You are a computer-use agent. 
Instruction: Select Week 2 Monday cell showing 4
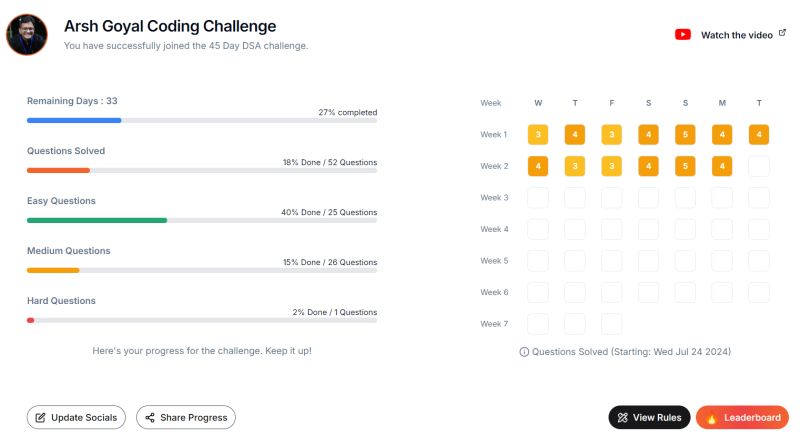tap(722, 166)
